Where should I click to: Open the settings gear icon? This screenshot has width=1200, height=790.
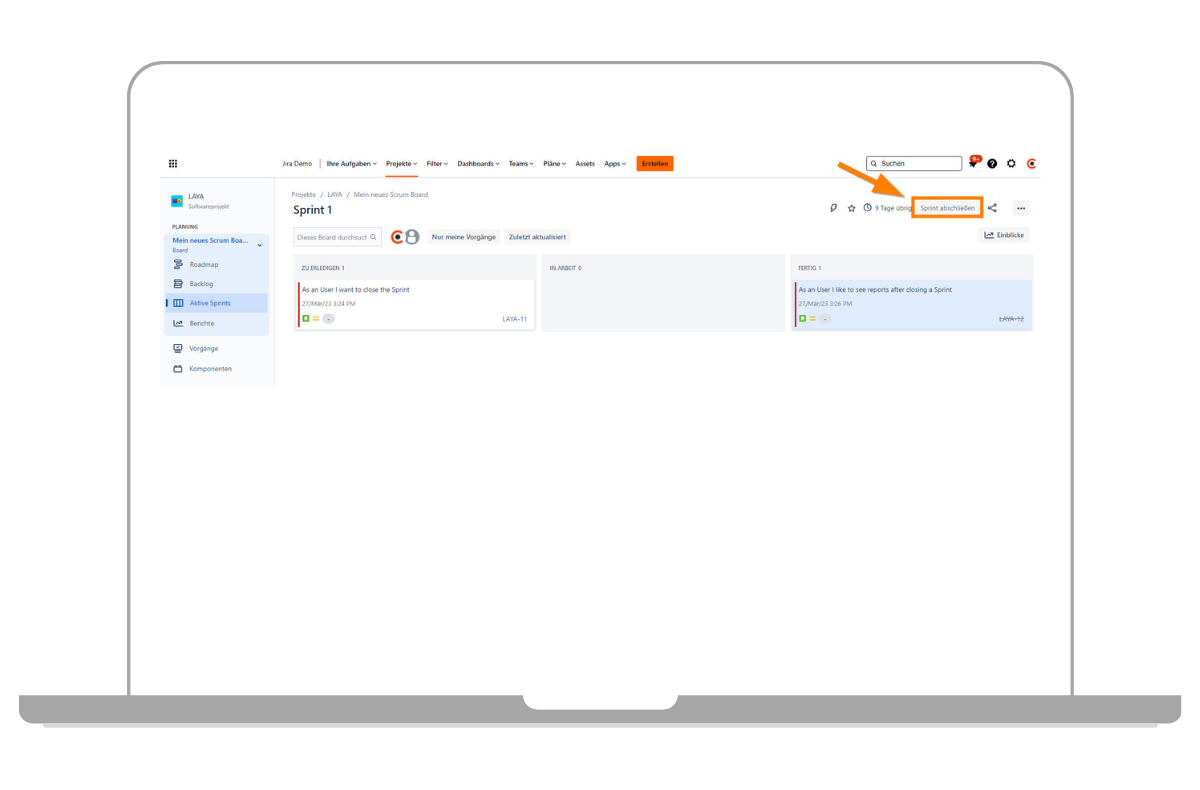click(1011, 164)
